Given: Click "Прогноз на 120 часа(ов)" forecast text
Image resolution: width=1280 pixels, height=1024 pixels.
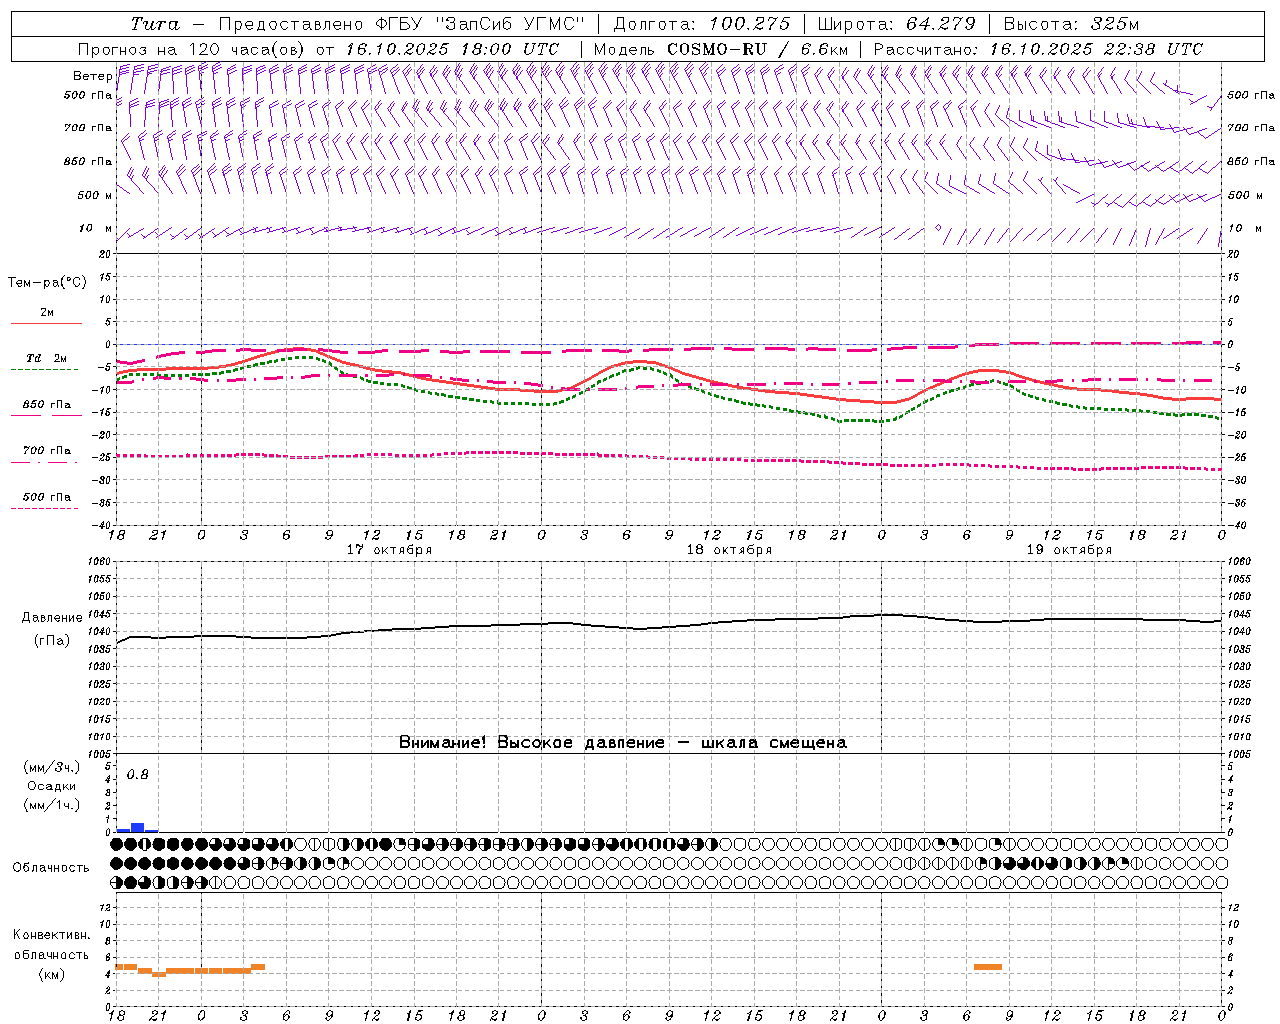Looking at the screenshot, I should point(192,49).
